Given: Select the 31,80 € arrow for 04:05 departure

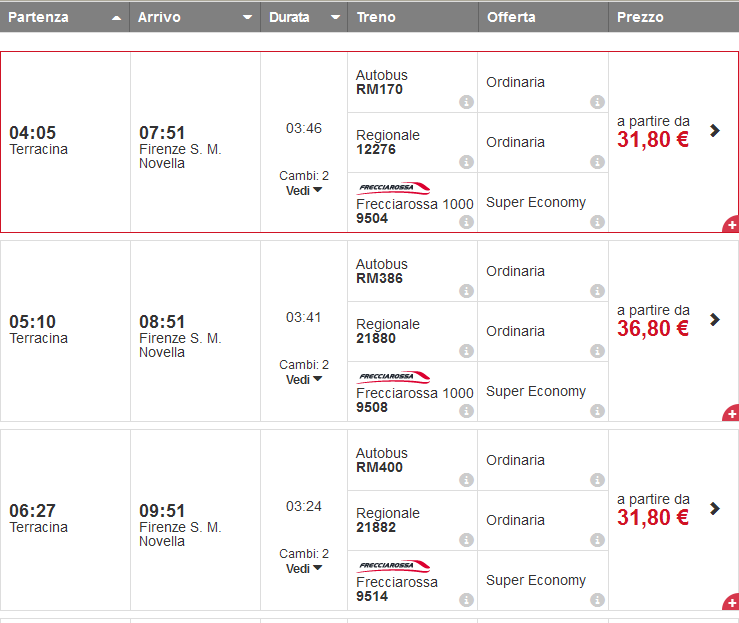Looking at the screenshot, I should pyautogui.click(x=714, y=130).
